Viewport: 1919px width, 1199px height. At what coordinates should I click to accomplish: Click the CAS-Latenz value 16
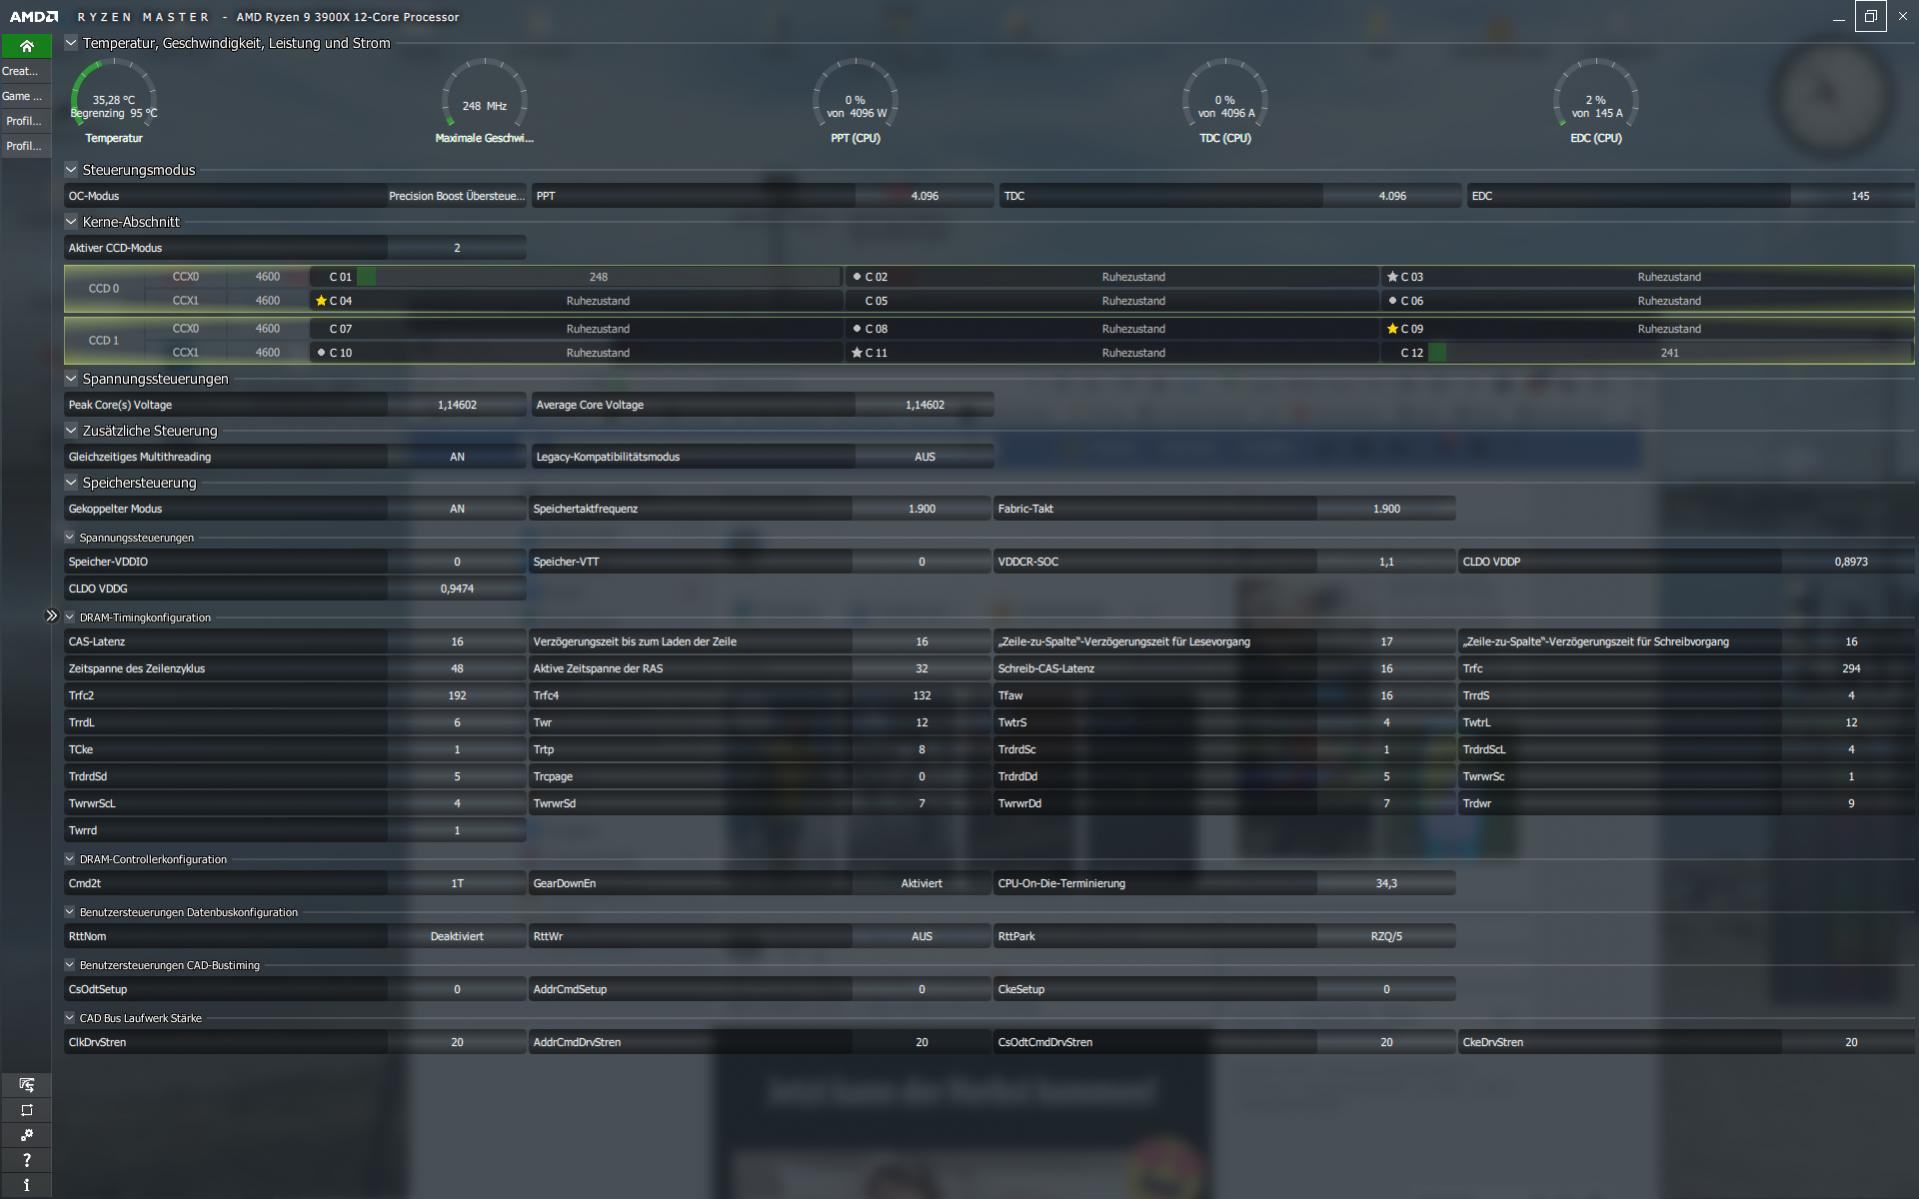coord(457,642)
